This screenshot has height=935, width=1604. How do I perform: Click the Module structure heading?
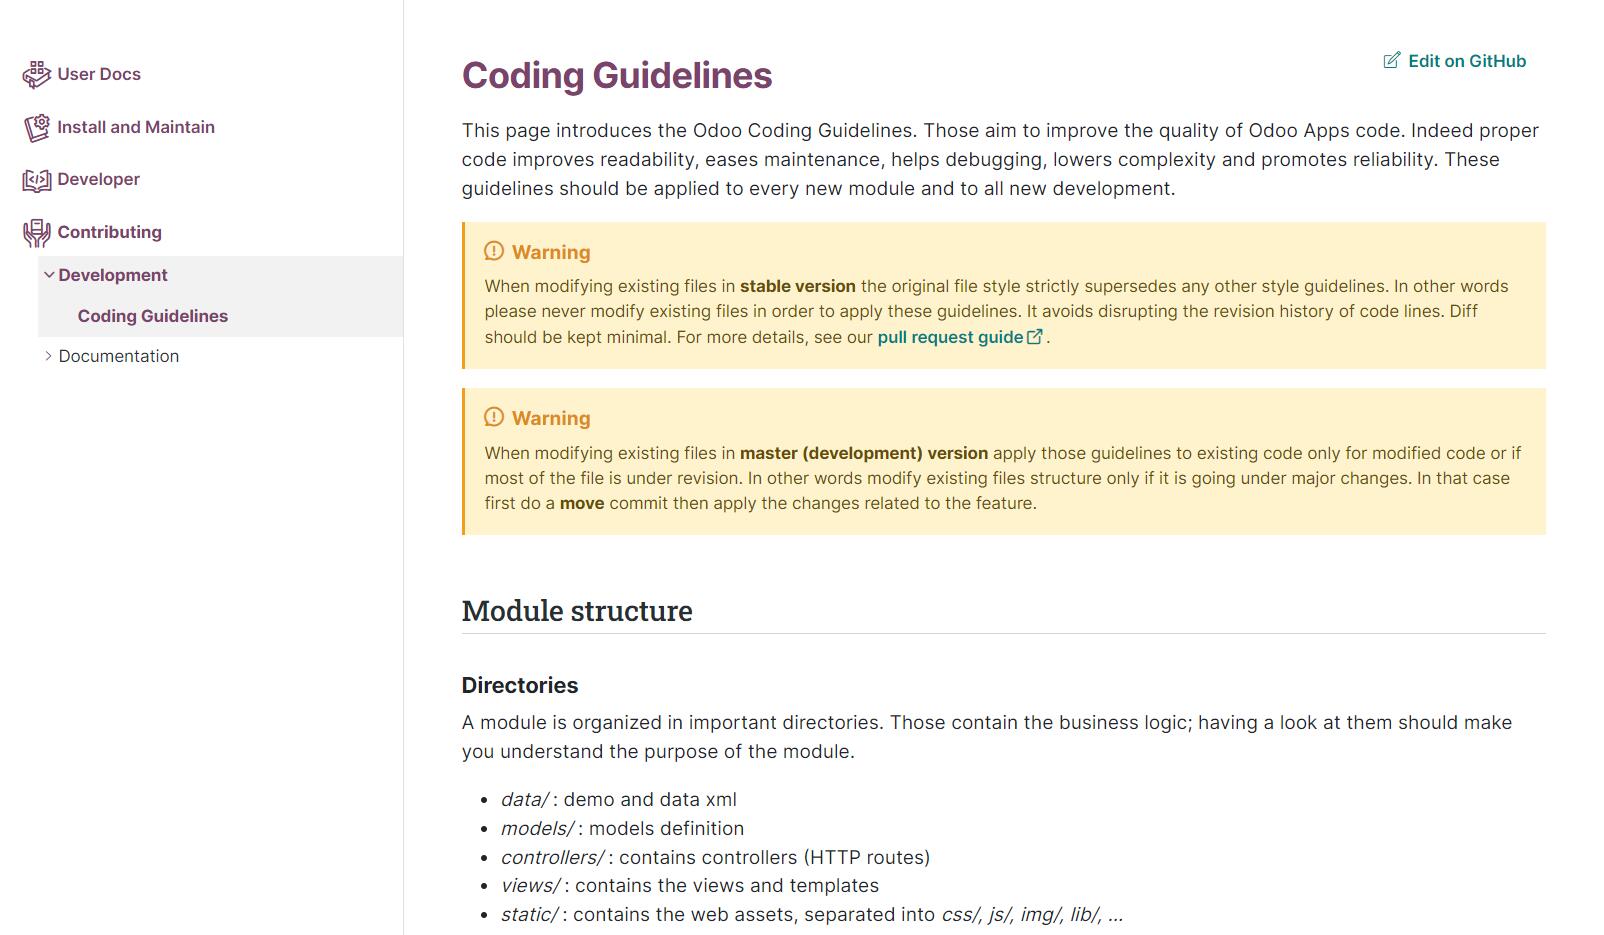click(x=577, y=611)
